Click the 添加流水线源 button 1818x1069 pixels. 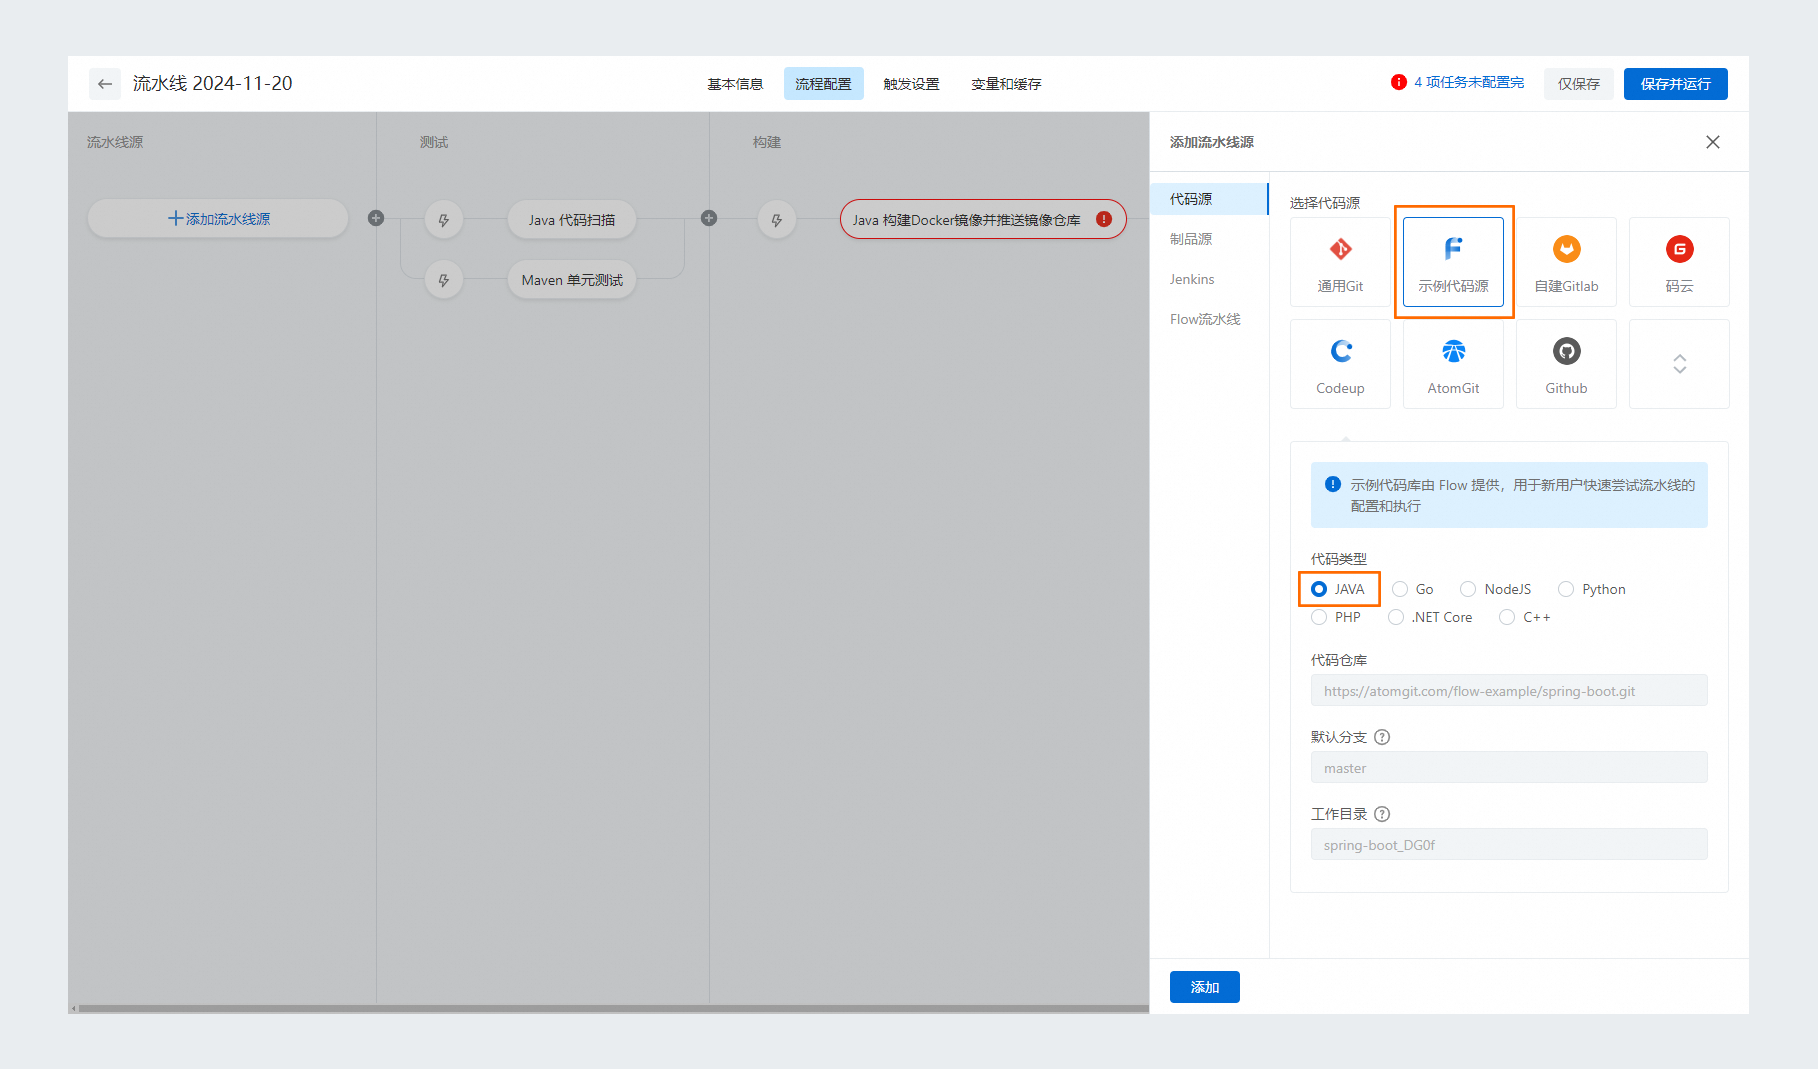[218, 218]
